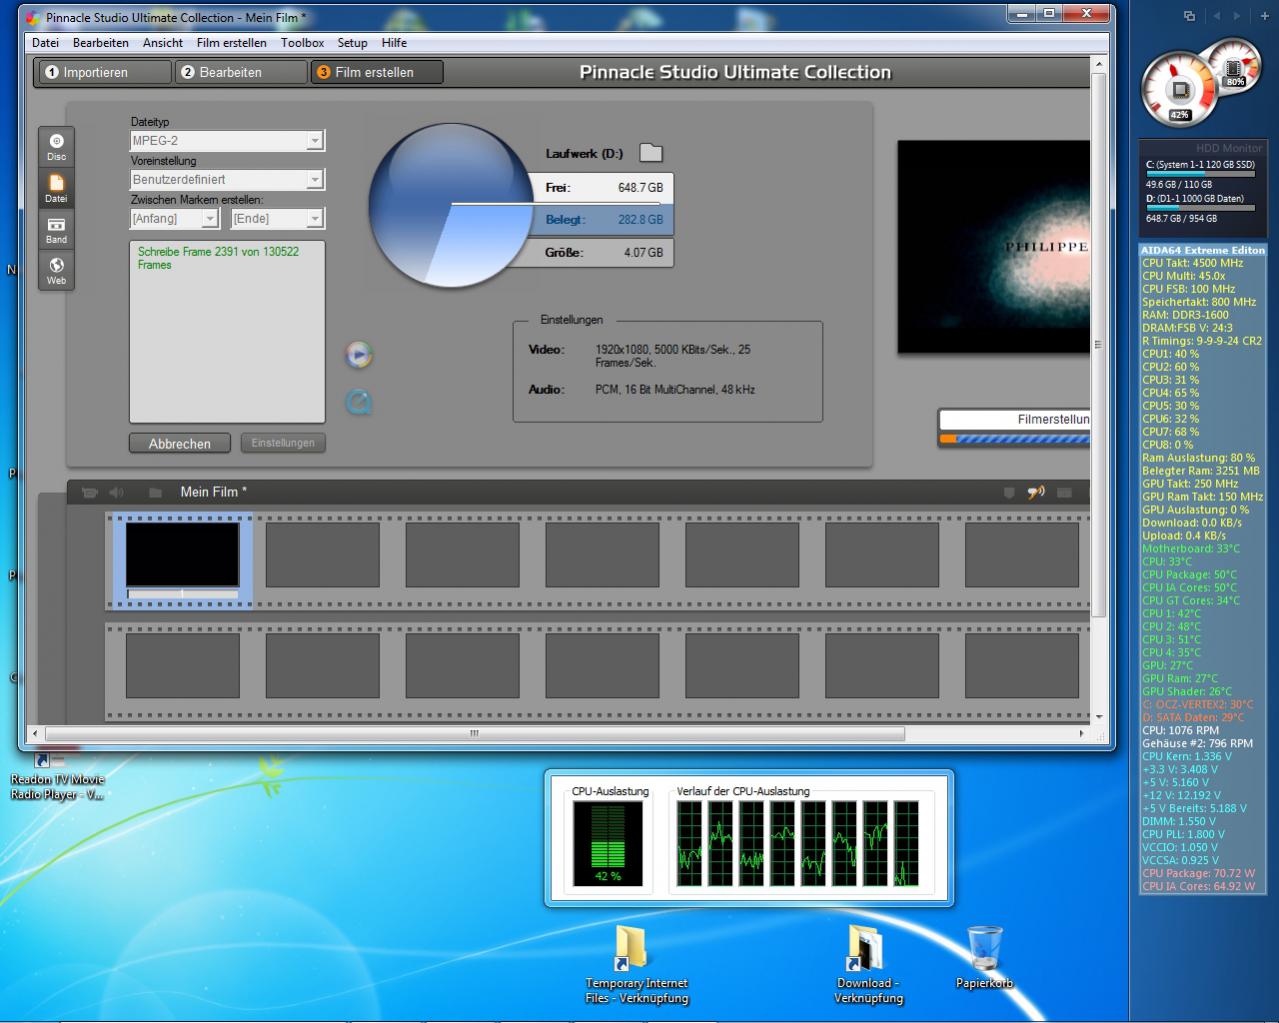The height and width of the screenshot is (1023, 1279).
Task: Click 'CPU Takt: 4500 MHz' in AIDA64
Action: point(1192,263)
